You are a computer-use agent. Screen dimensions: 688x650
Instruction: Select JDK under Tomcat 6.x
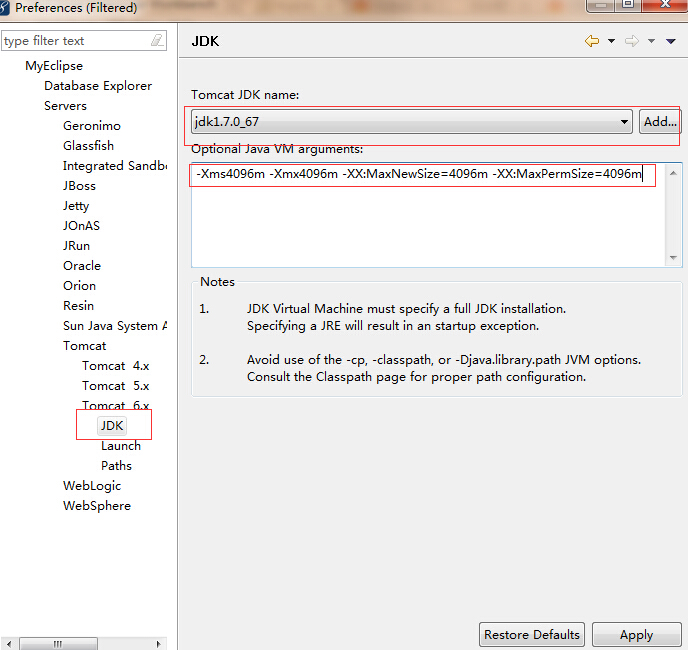tap(112, 426)
